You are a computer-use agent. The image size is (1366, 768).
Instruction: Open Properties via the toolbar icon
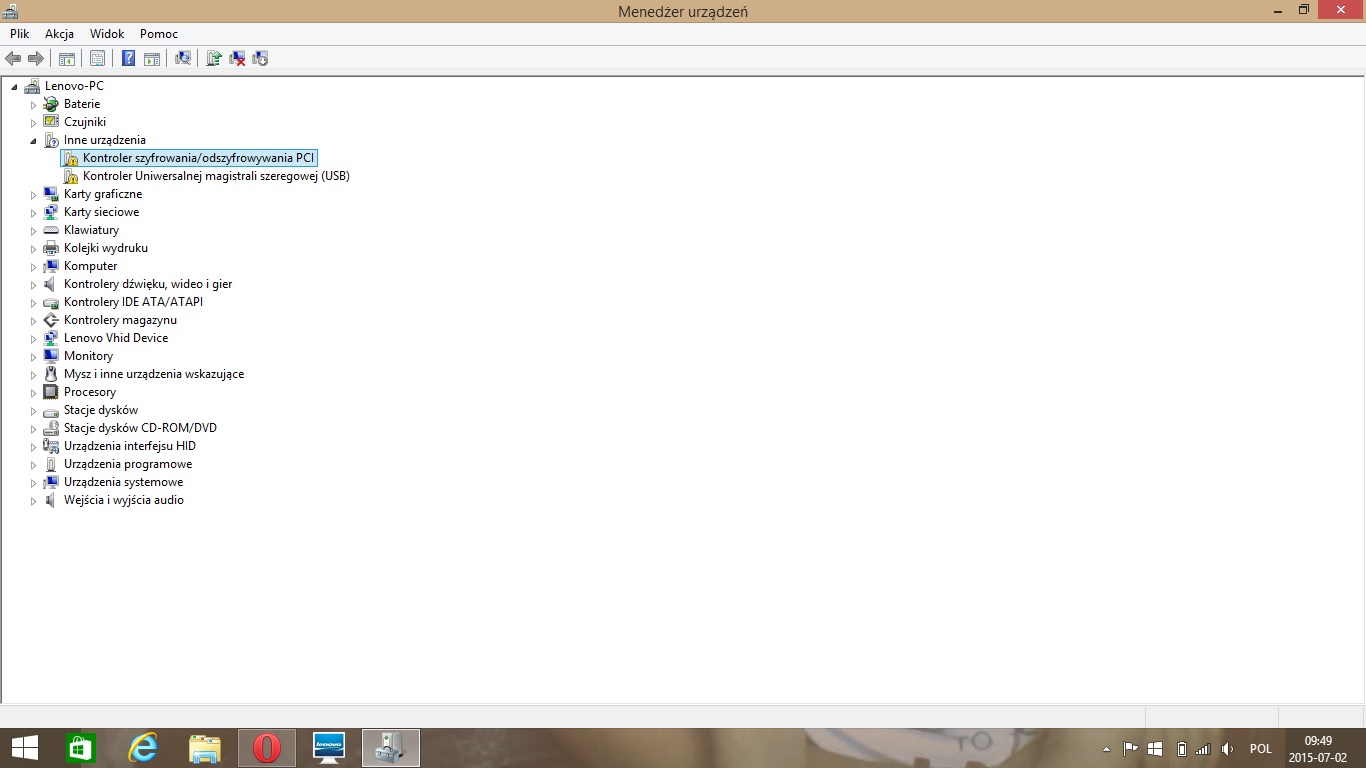(x=97, y=58)
